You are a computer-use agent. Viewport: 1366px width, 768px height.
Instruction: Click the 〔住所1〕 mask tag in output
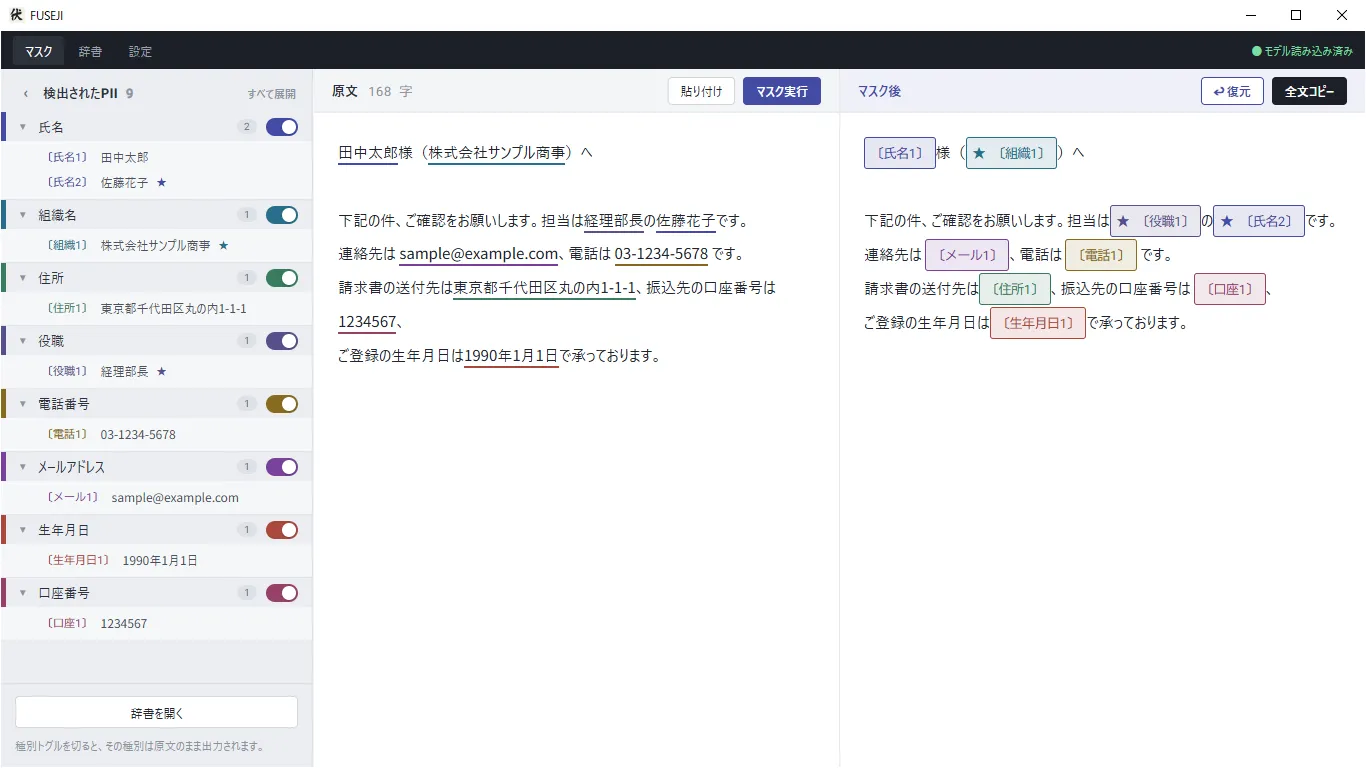[1015, 289]
